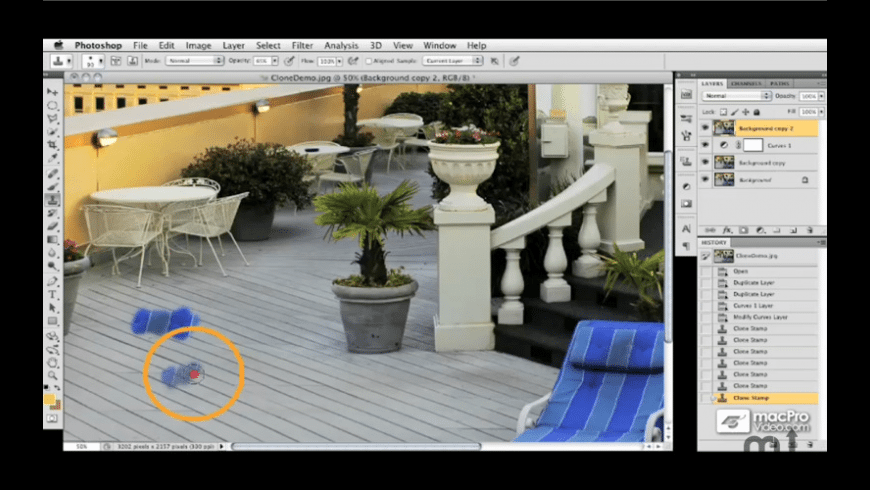Toggle lock image pixels
Image resolution: width=870 pixels, height=490 pixels.
pyautogui.click(x=735, y=112)
